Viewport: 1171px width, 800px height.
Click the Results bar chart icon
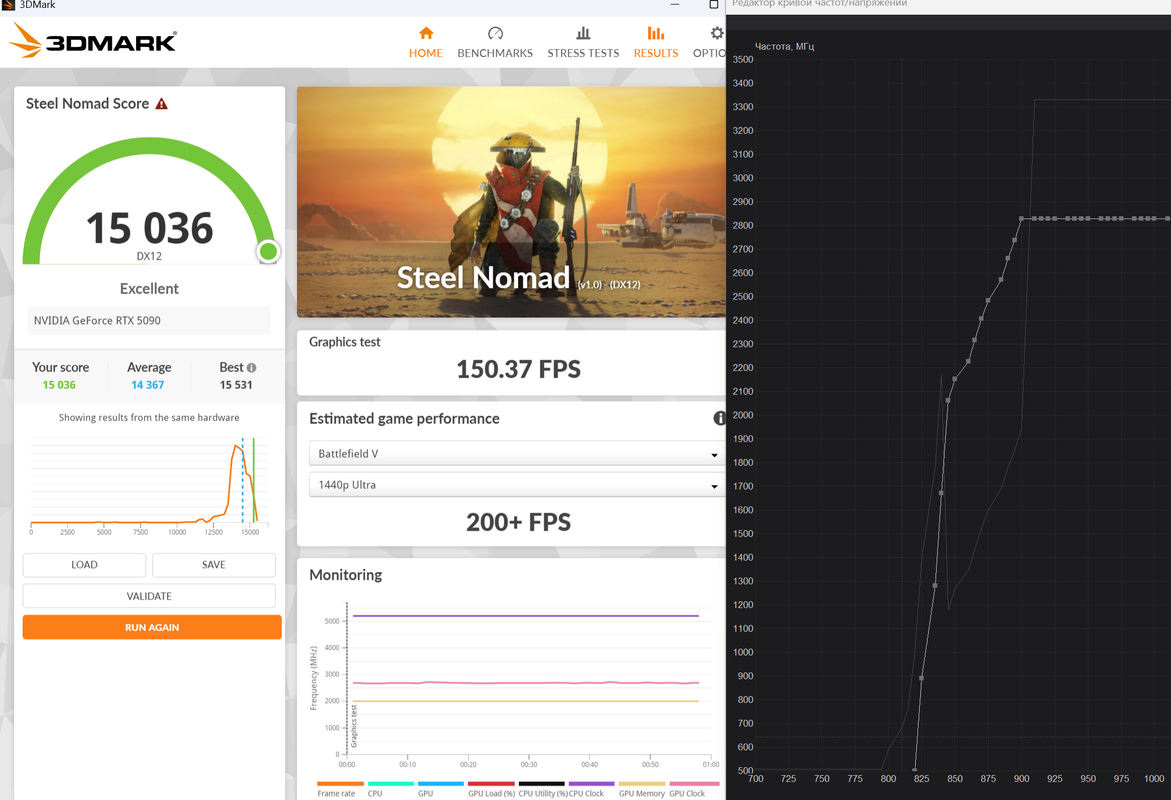click(x=656, y=33)
